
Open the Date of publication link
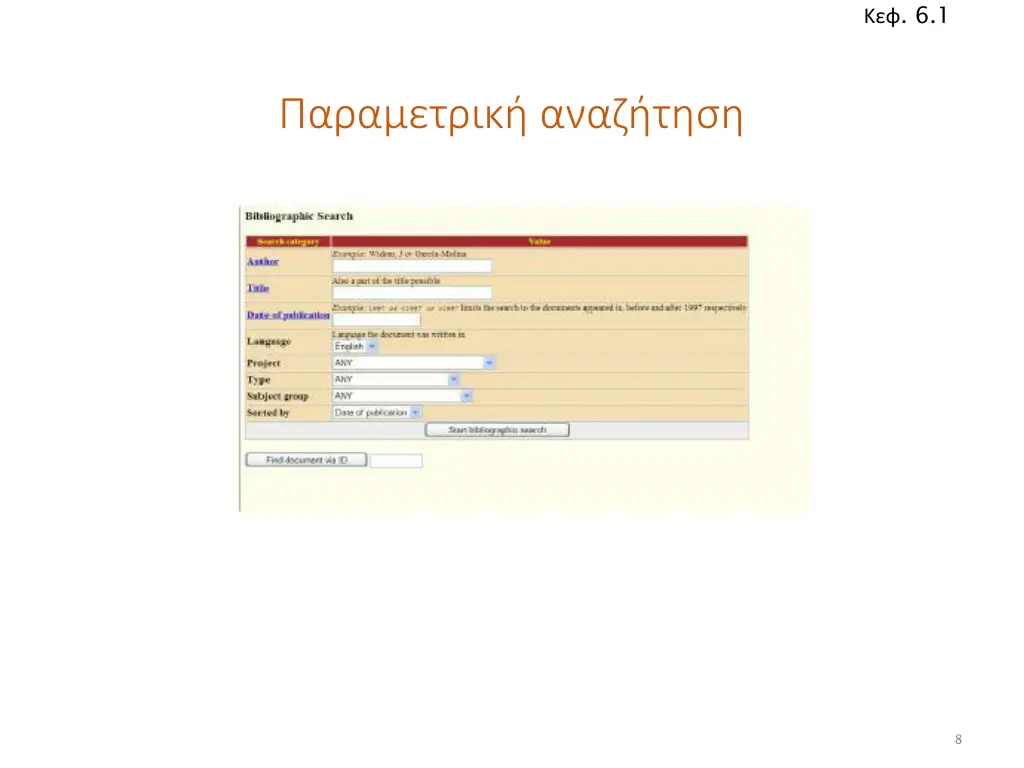pos(288,315)
